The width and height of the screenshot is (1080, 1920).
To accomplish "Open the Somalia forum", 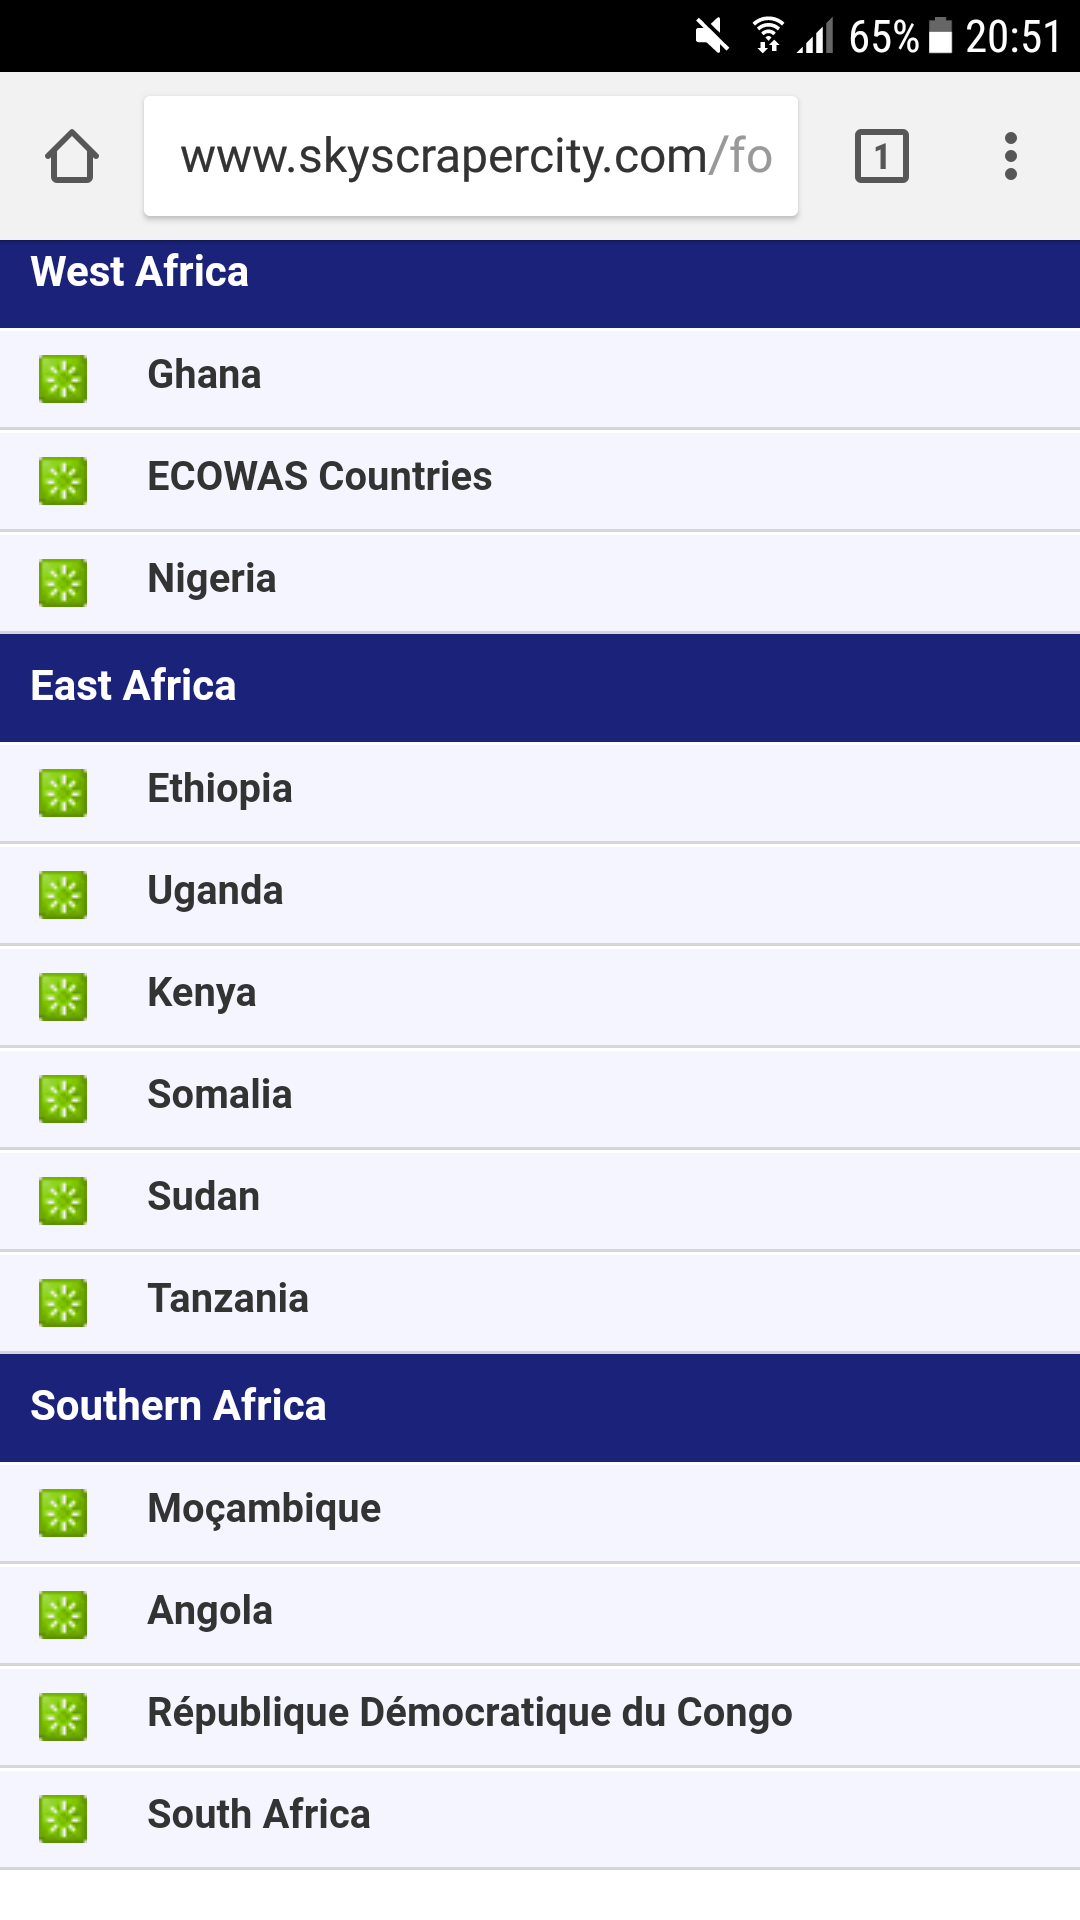I will (219, 1095).
